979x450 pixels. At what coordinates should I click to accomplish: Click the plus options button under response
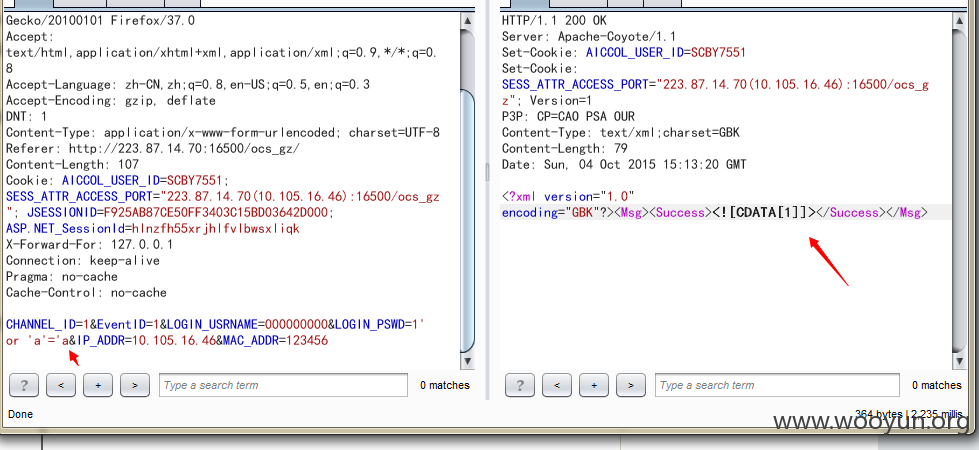pyautogui.click(x=593, y=385)
